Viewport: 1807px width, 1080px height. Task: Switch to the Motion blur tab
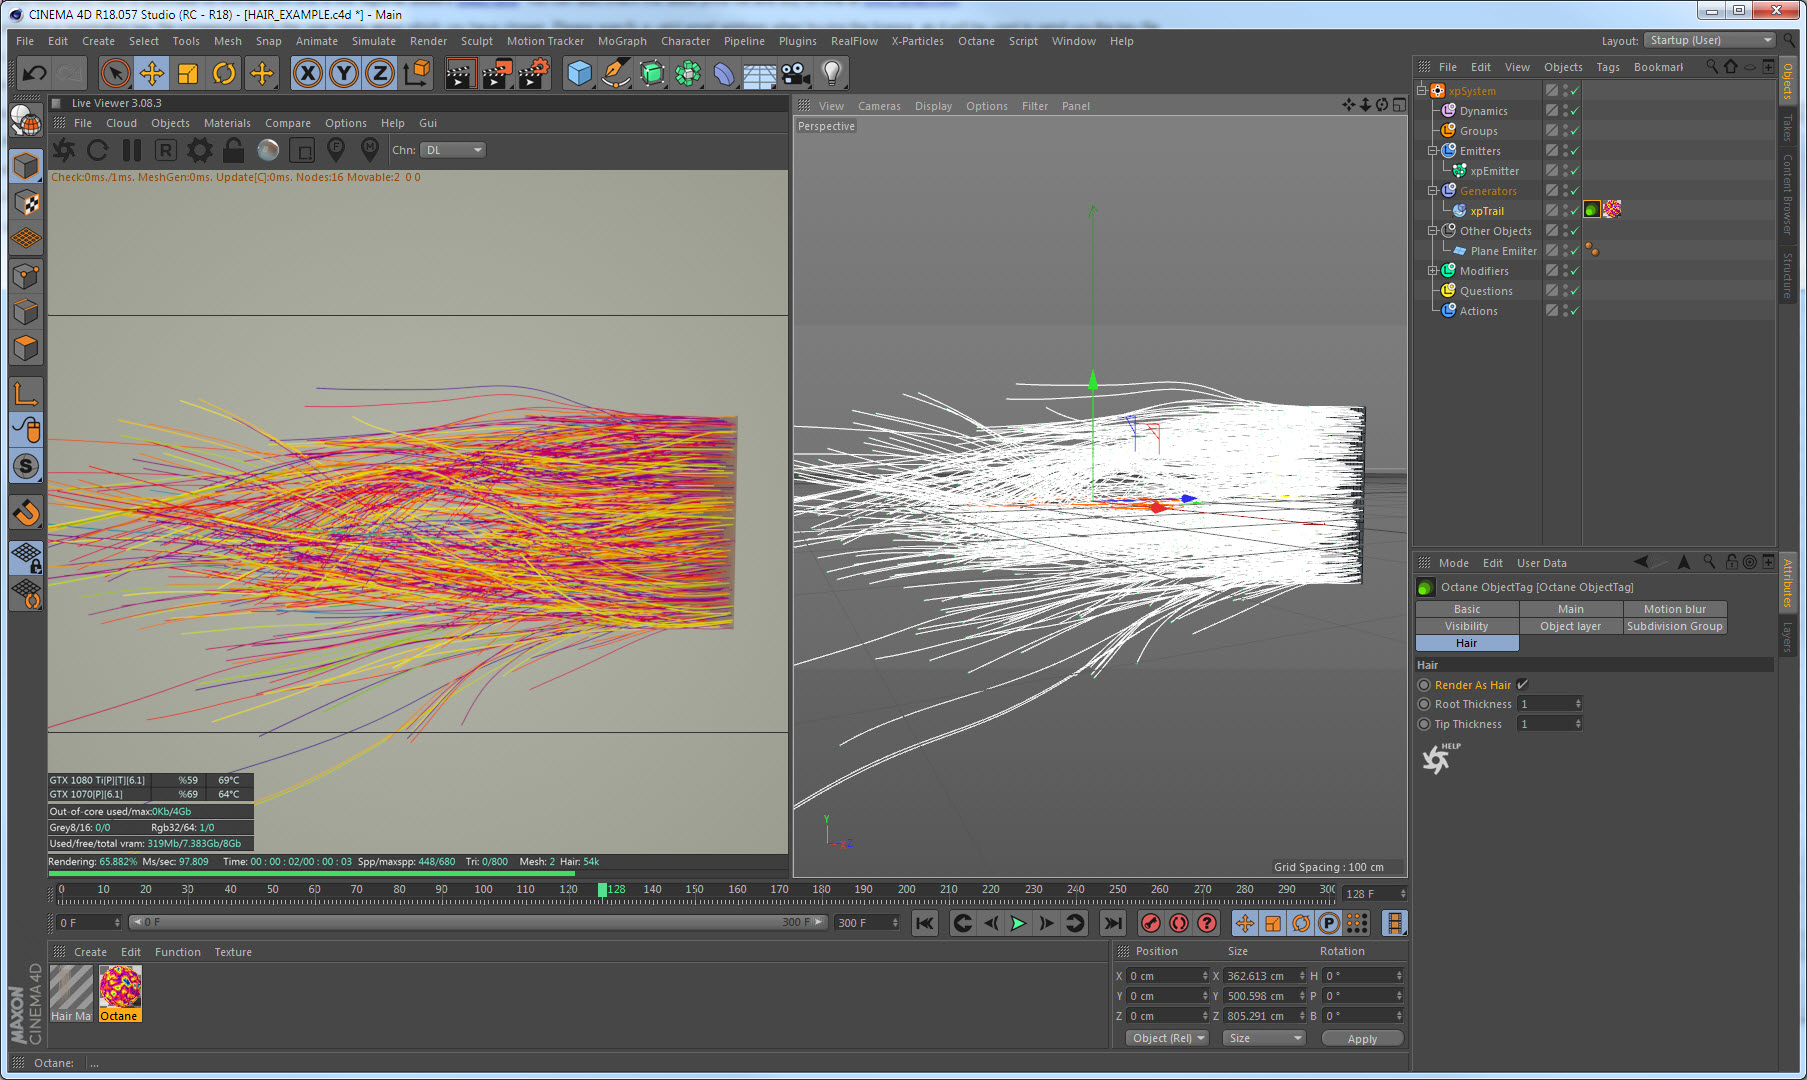[x=1674, y=609]
